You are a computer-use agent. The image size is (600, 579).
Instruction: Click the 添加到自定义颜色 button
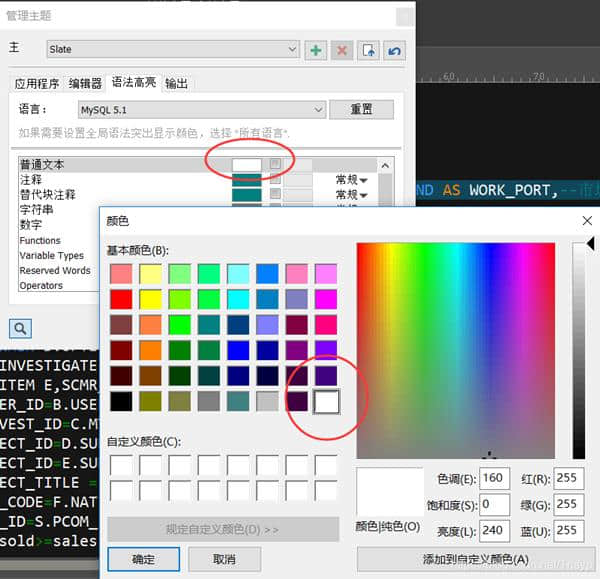(476, 559)
